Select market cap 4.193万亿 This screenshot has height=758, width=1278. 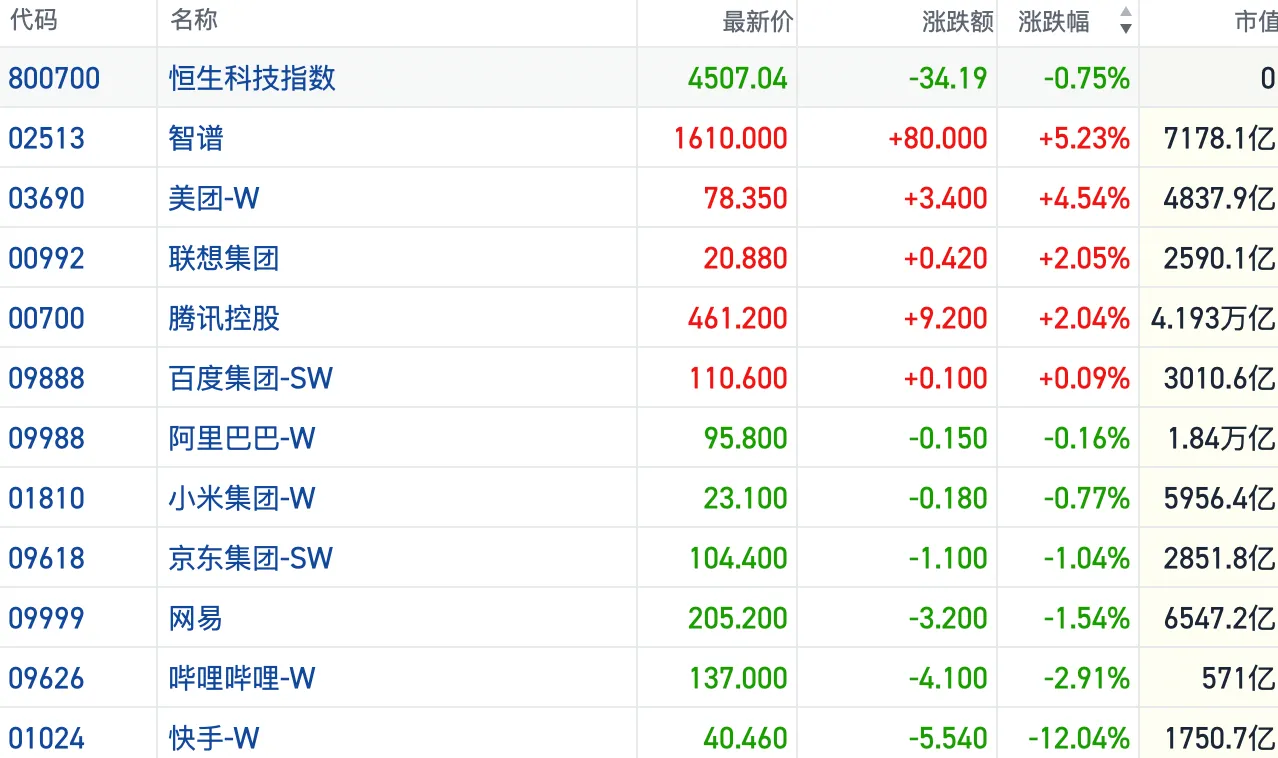coord(1214,318)
